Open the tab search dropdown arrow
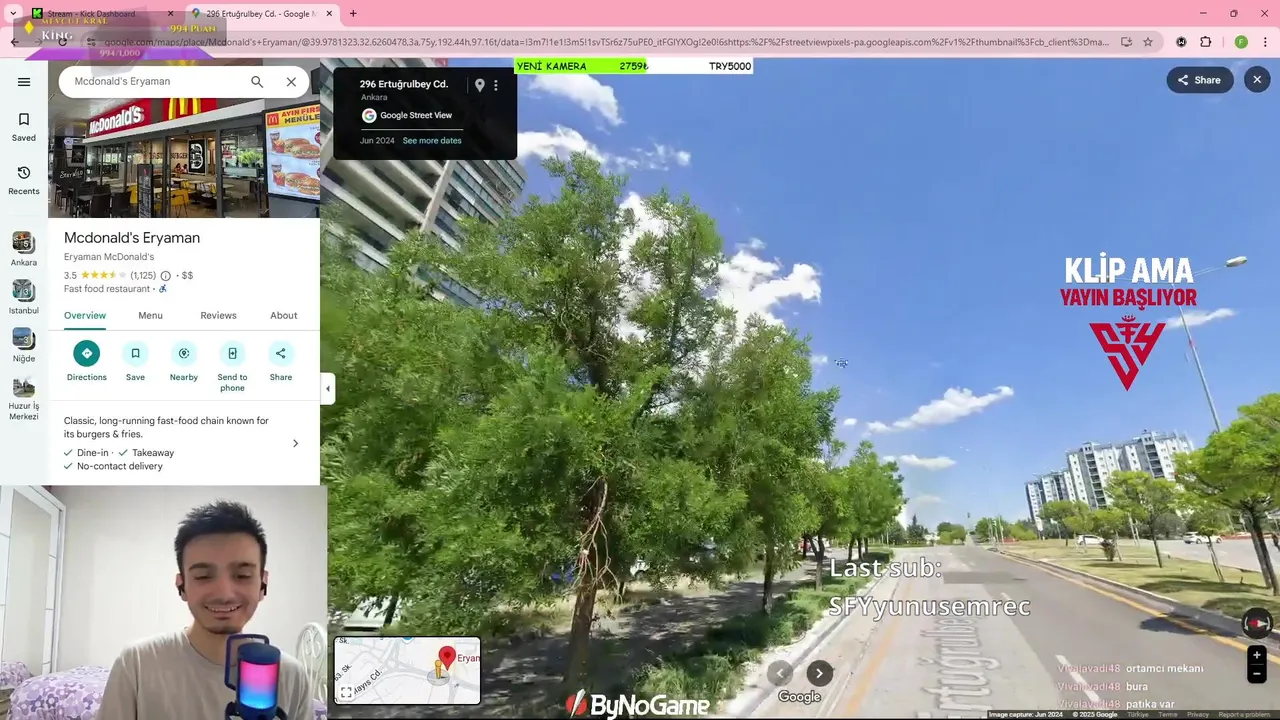Image resolution: width=1280 pixels, height=720 pixels. [13, 14]
